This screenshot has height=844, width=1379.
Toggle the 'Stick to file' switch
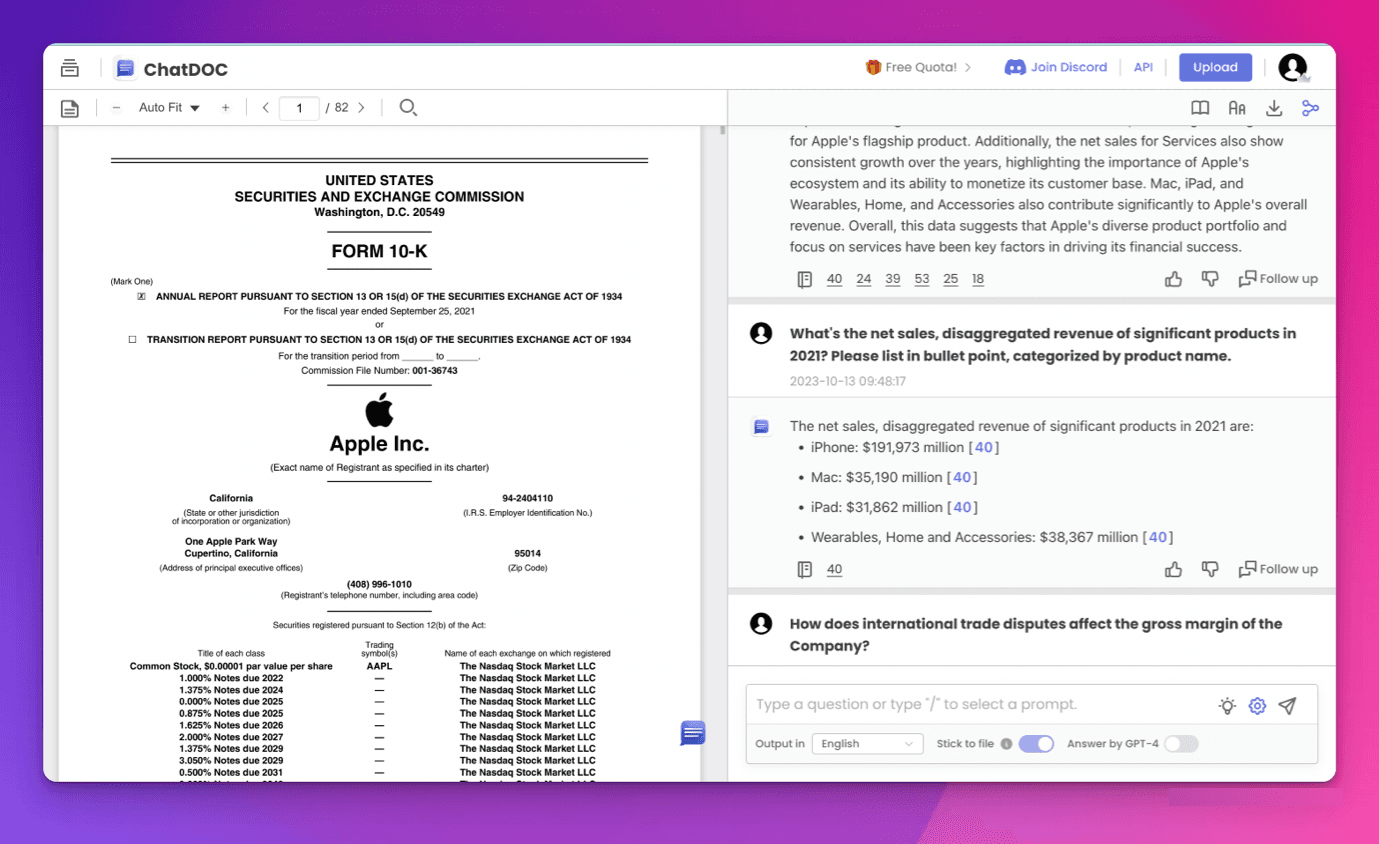point(1036,744)
